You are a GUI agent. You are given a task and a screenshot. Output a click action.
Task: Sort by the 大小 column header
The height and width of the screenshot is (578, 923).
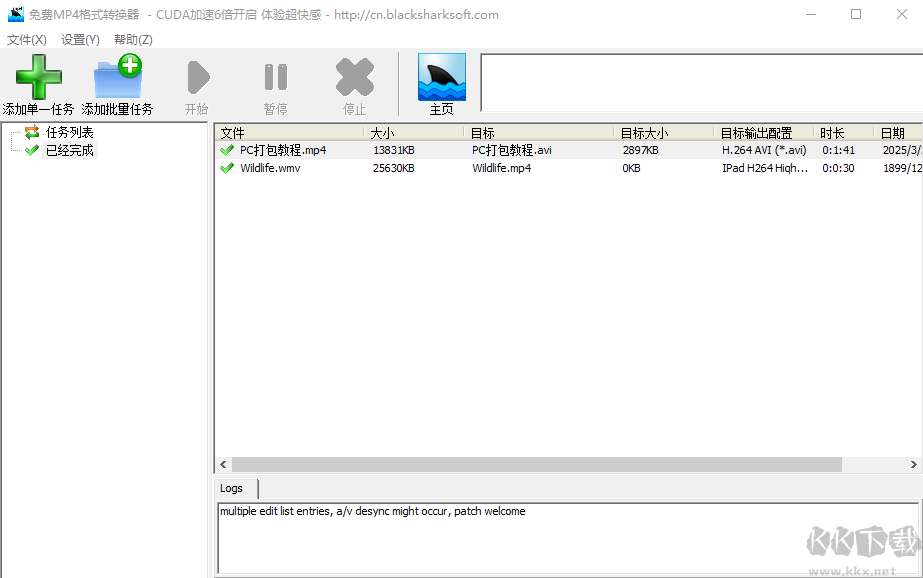[414, 133]
